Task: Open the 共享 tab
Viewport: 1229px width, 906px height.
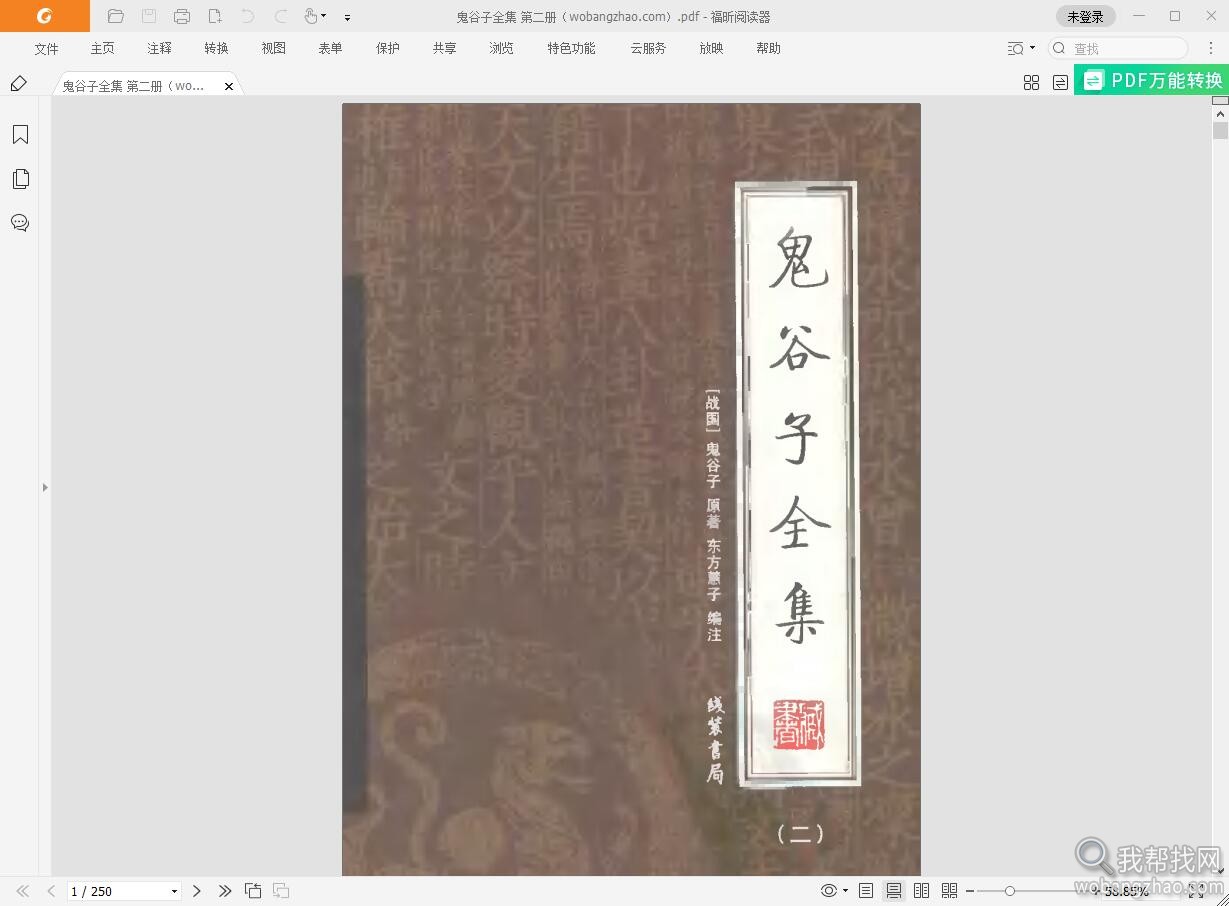Action: click(x=445, y=48)
